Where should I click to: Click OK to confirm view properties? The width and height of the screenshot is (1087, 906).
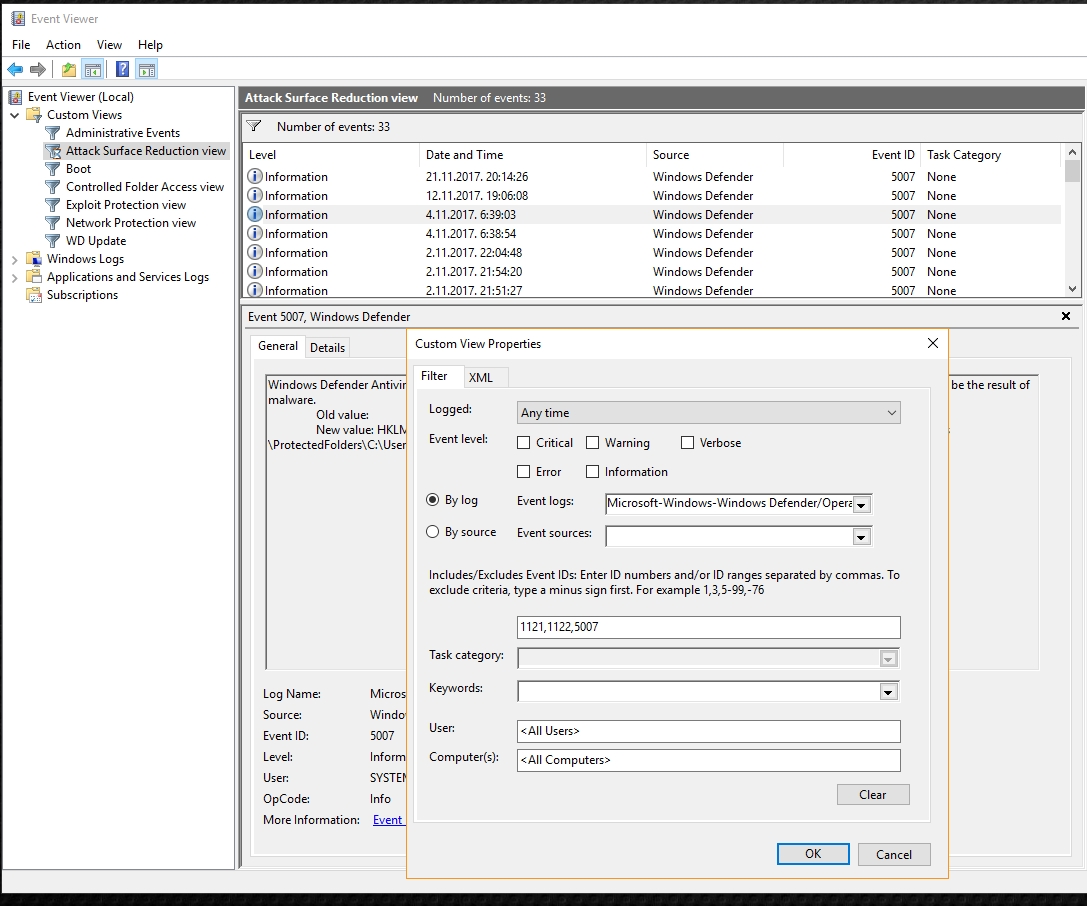click(x=813, y=854)
